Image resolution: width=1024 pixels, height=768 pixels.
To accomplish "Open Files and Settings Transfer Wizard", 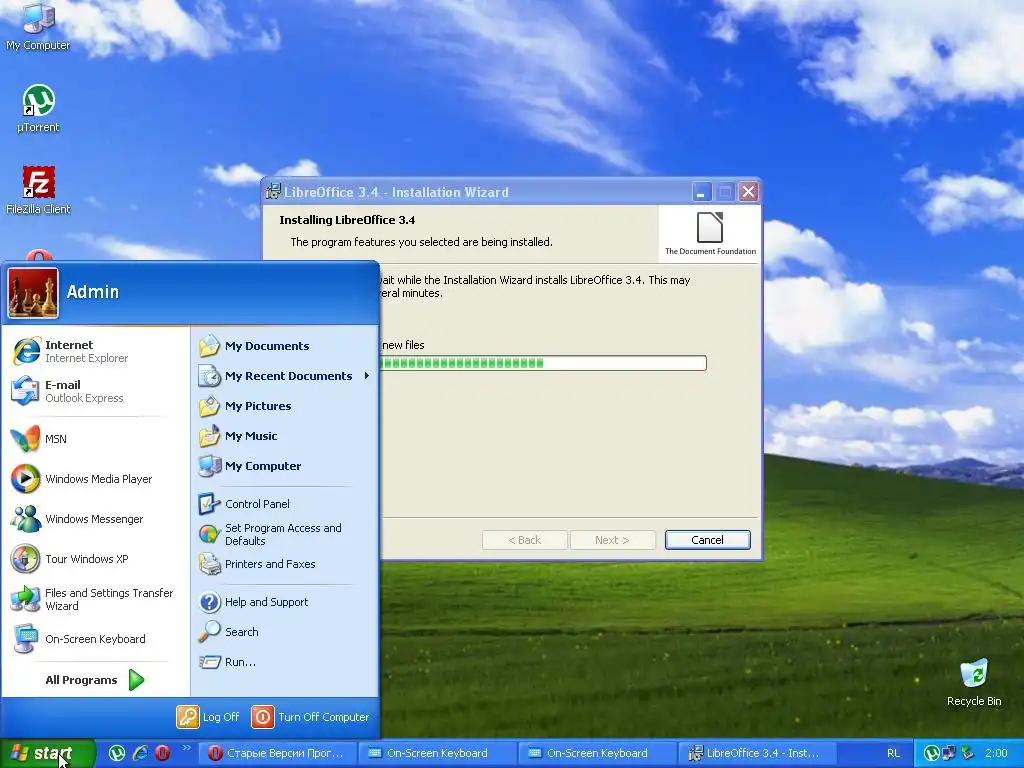I will pos(95,599).
